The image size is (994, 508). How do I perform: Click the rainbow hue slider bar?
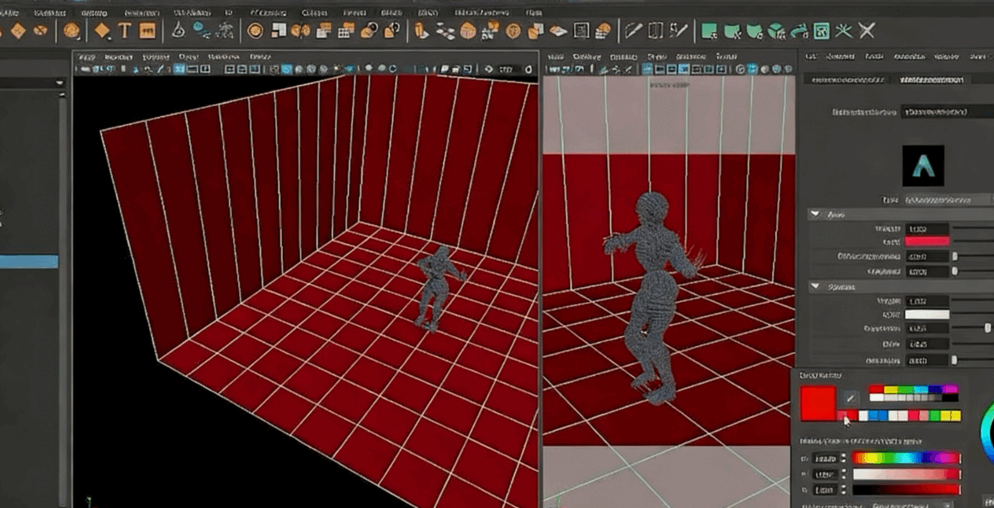[x=905, y=459]
